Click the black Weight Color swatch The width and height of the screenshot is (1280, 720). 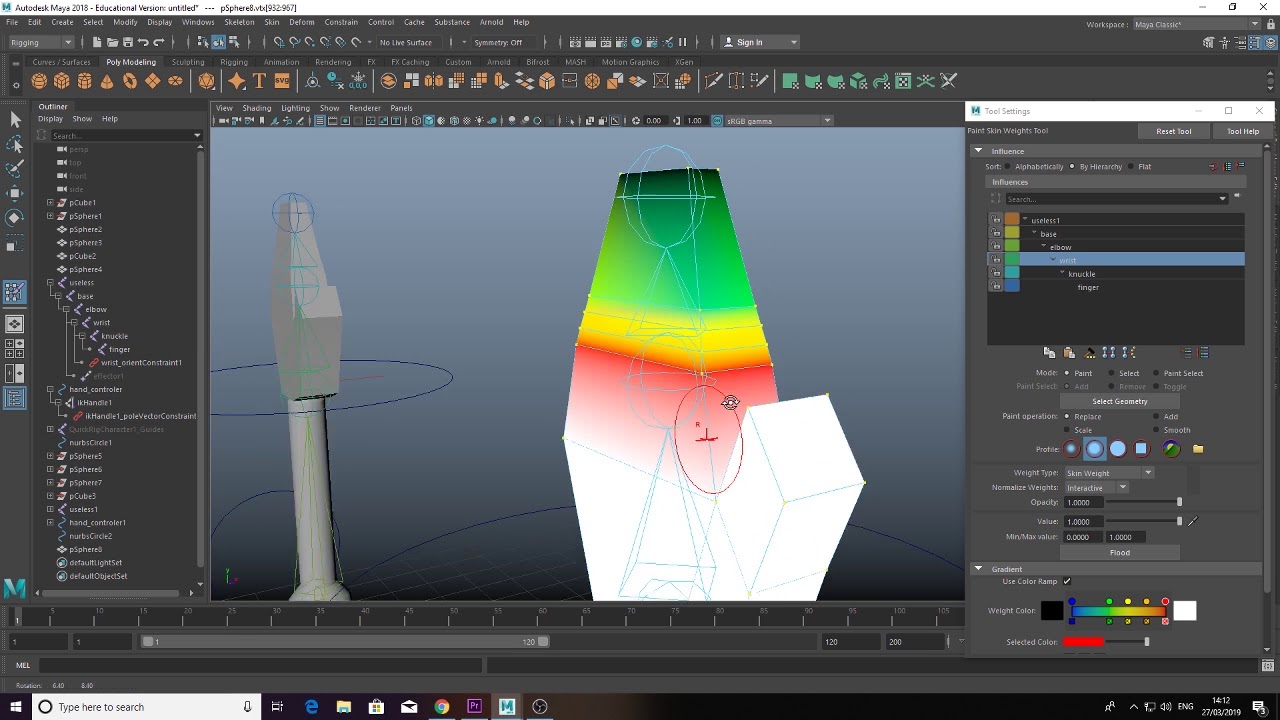tap(1052, 611)
